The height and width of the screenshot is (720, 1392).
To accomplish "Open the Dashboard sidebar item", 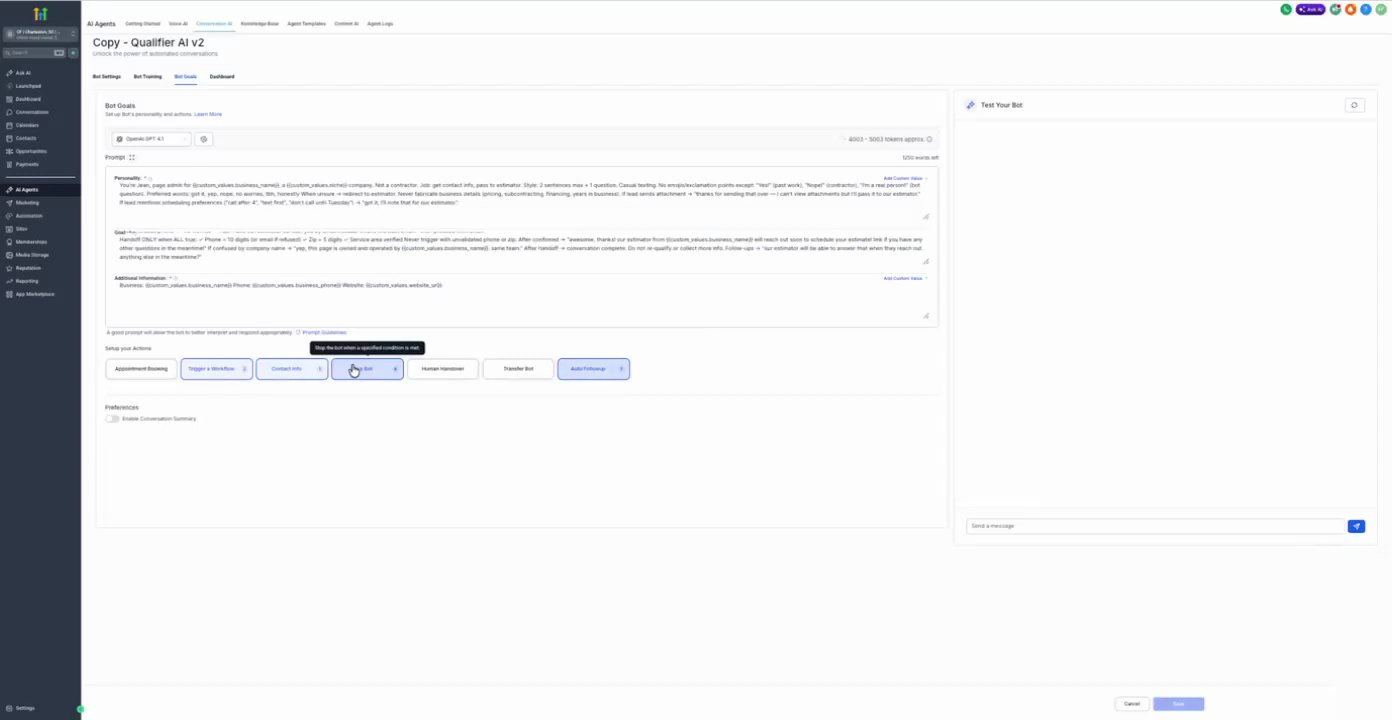I will pos(27,99).
